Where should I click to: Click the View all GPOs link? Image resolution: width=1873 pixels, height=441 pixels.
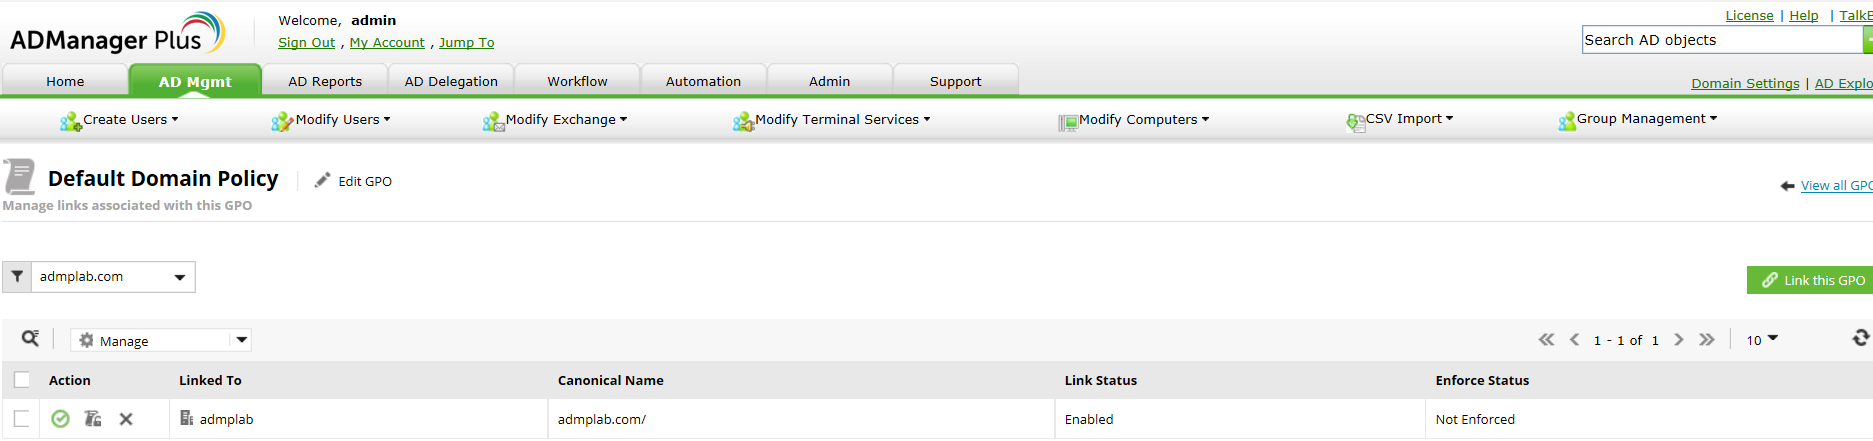(1836, 185)
